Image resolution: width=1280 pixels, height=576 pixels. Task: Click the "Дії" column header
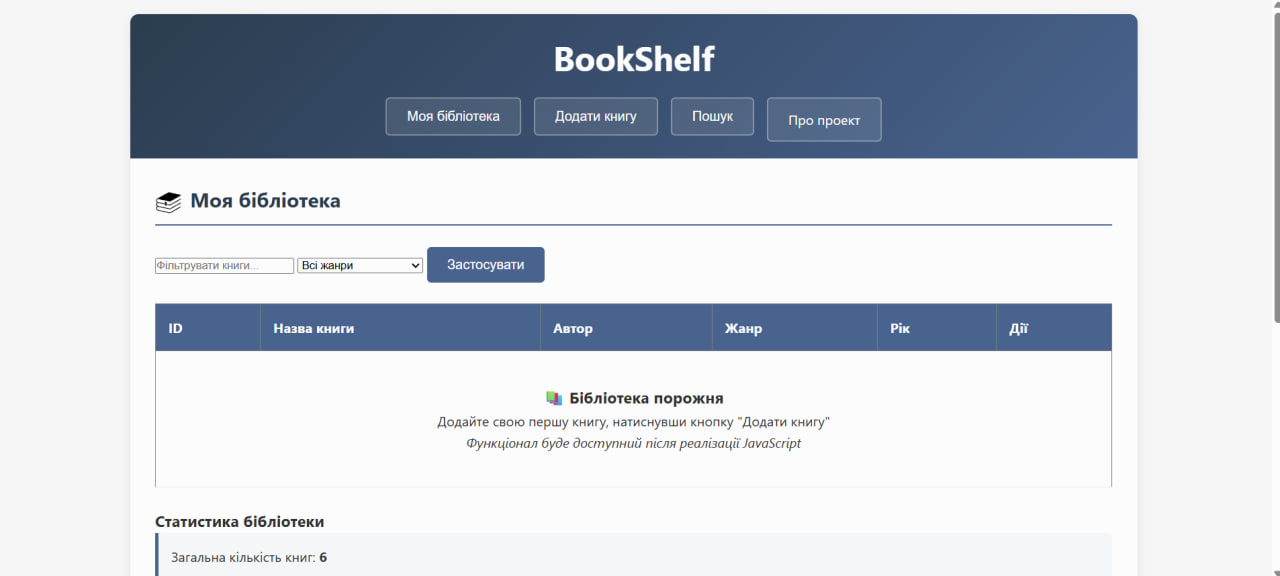[x=1017, y=327]
